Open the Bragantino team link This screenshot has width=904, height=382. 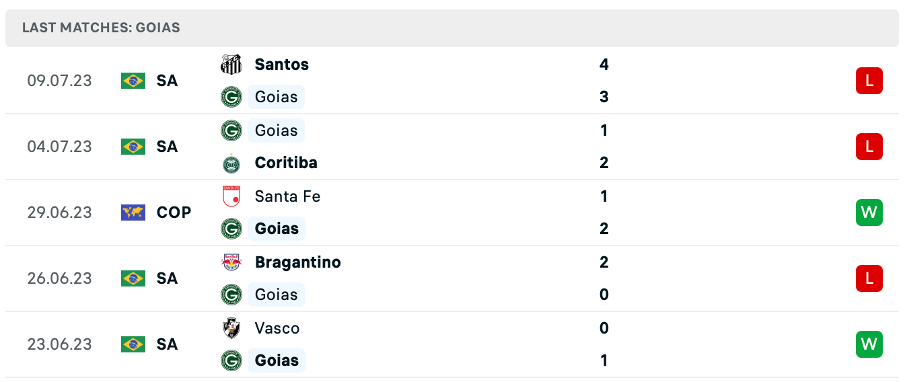pos(297,263)
